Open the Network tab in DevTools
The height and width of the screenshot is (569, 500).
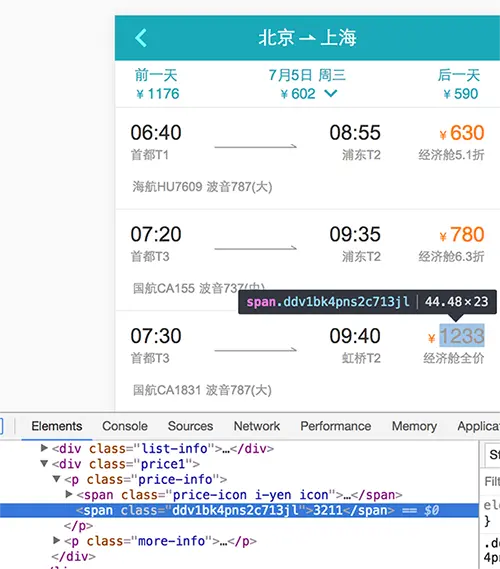pos(257,426)
